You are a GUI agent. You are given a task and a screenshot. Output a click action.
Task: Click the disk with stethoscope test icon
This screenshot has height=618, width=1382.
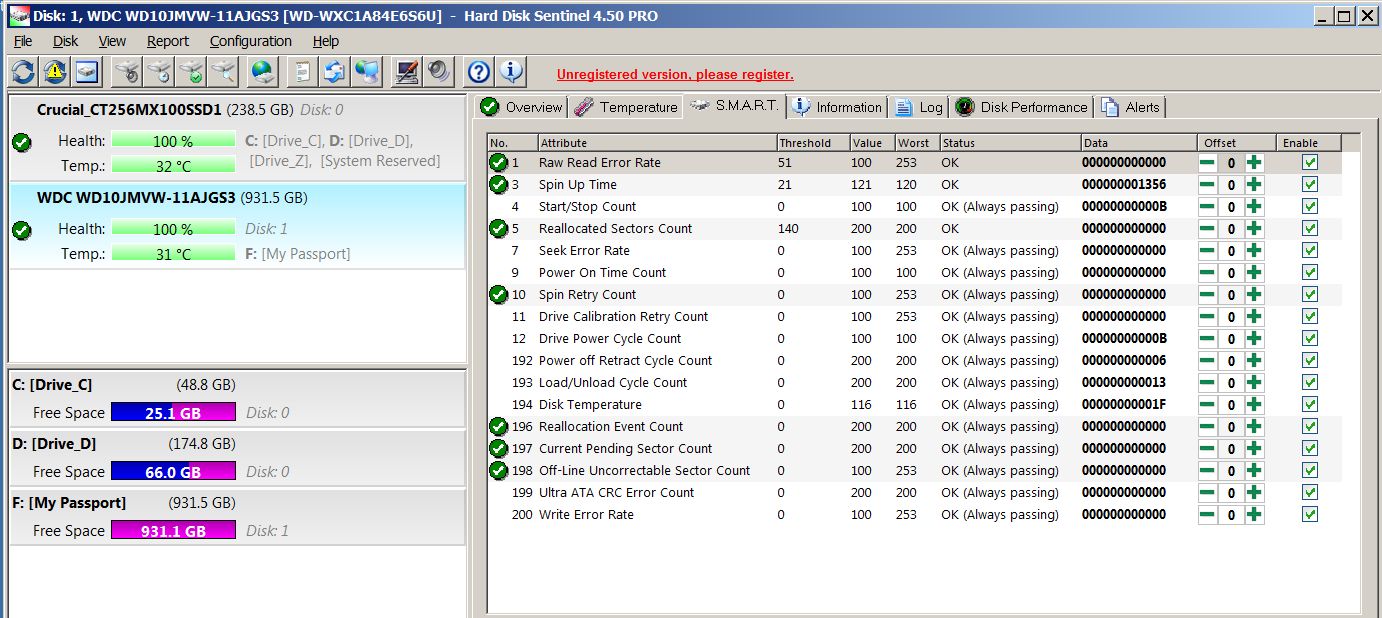coord(127,72)
